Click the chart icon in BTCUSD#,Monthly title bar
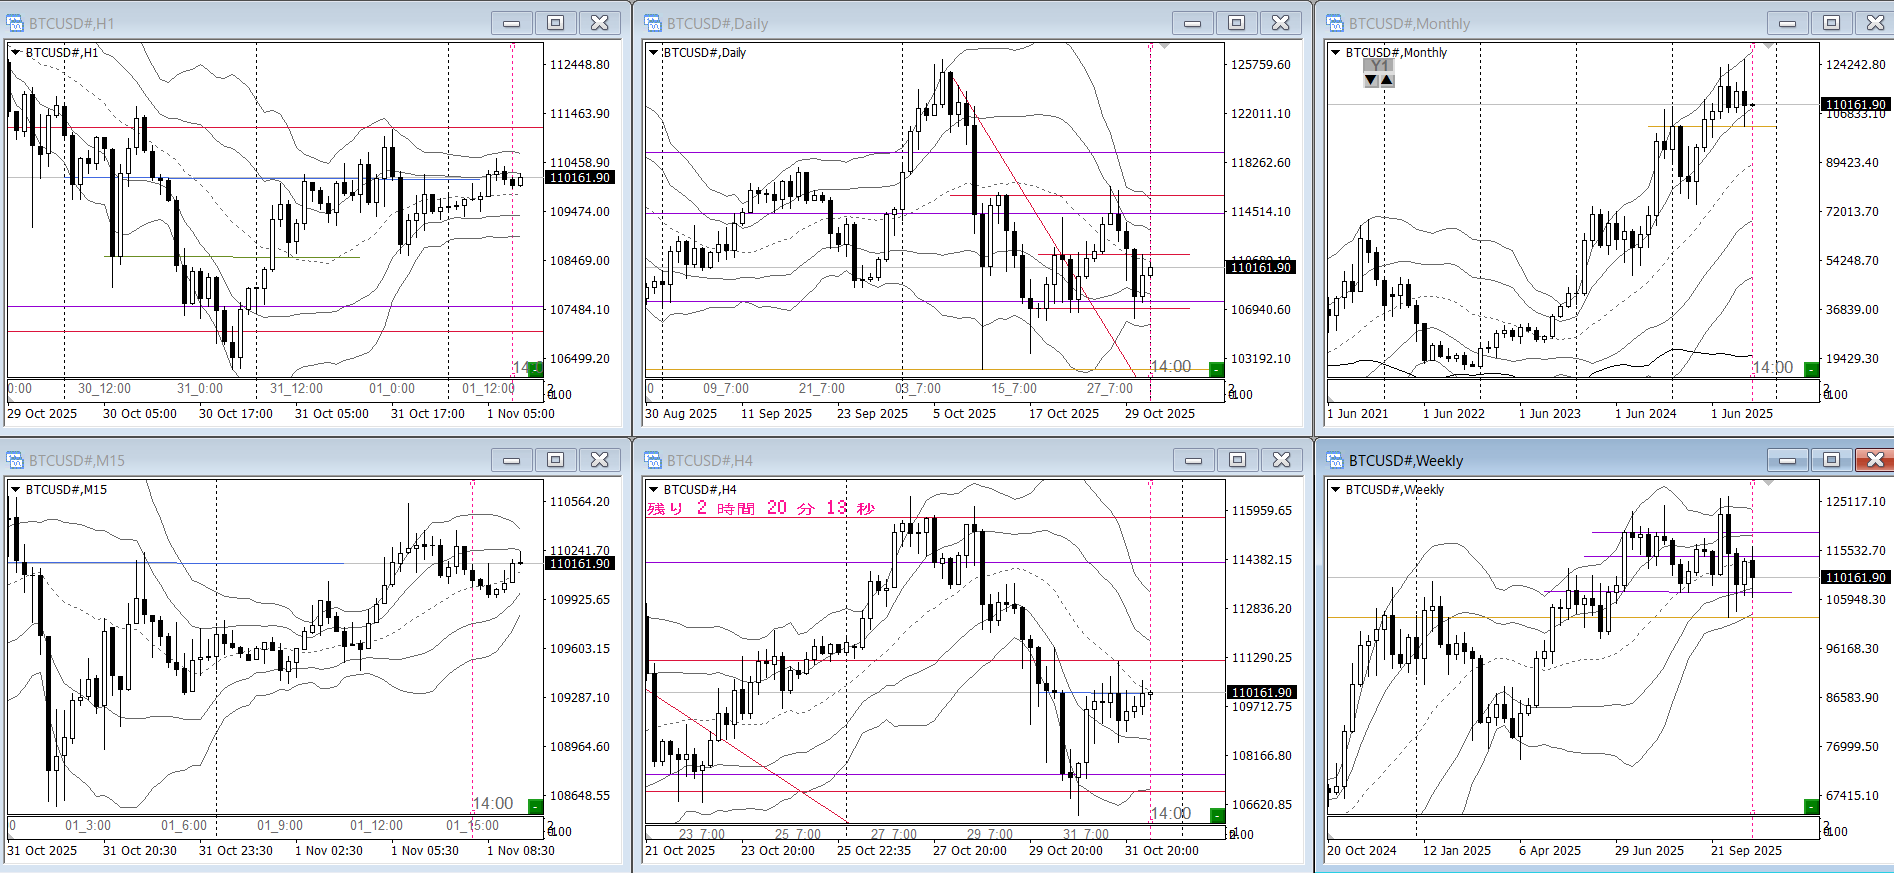 (1335, 23)
